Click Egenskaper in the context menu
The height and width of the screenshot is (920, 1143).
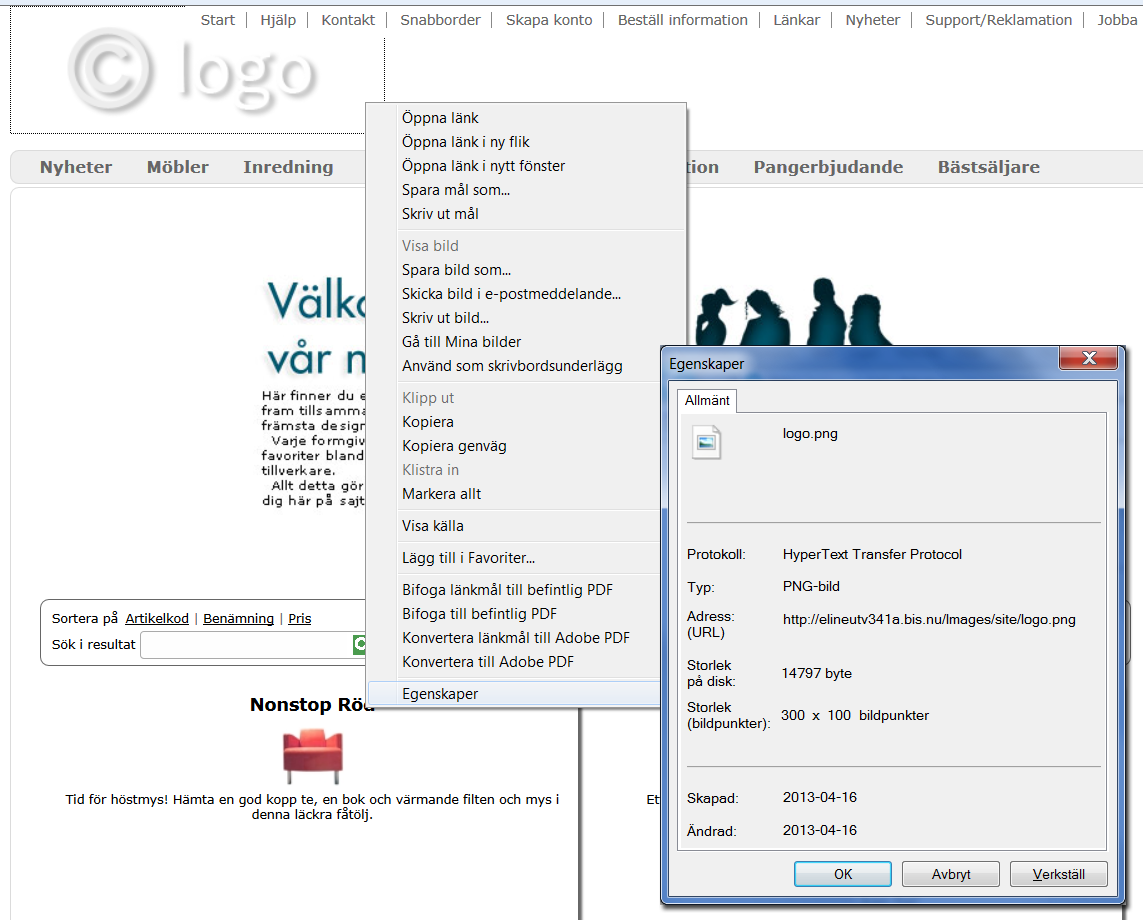pyautogui.click(x=515, y=693)
